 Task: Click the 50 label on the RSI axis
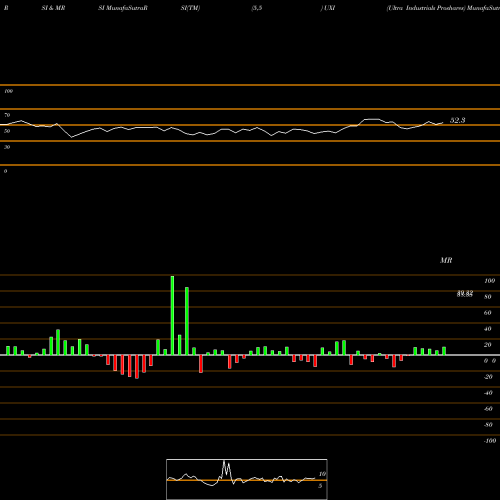[x=7, y=131]
